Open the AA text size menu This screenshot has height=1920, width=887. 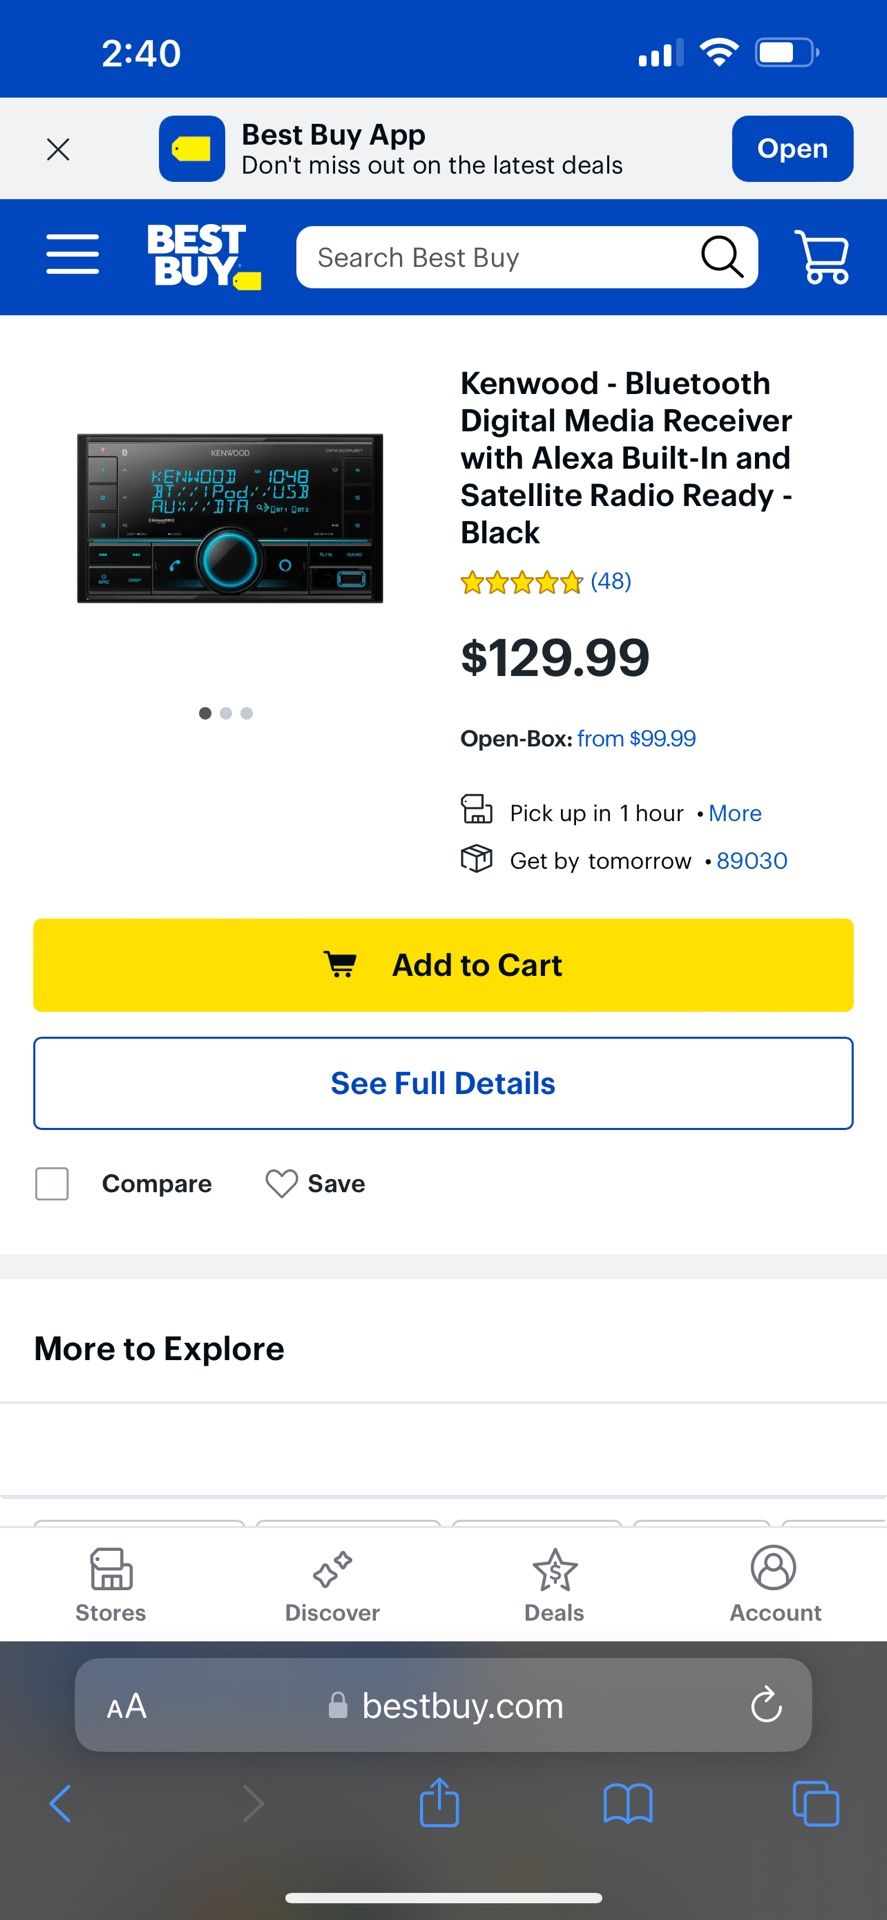(127, 1706)
